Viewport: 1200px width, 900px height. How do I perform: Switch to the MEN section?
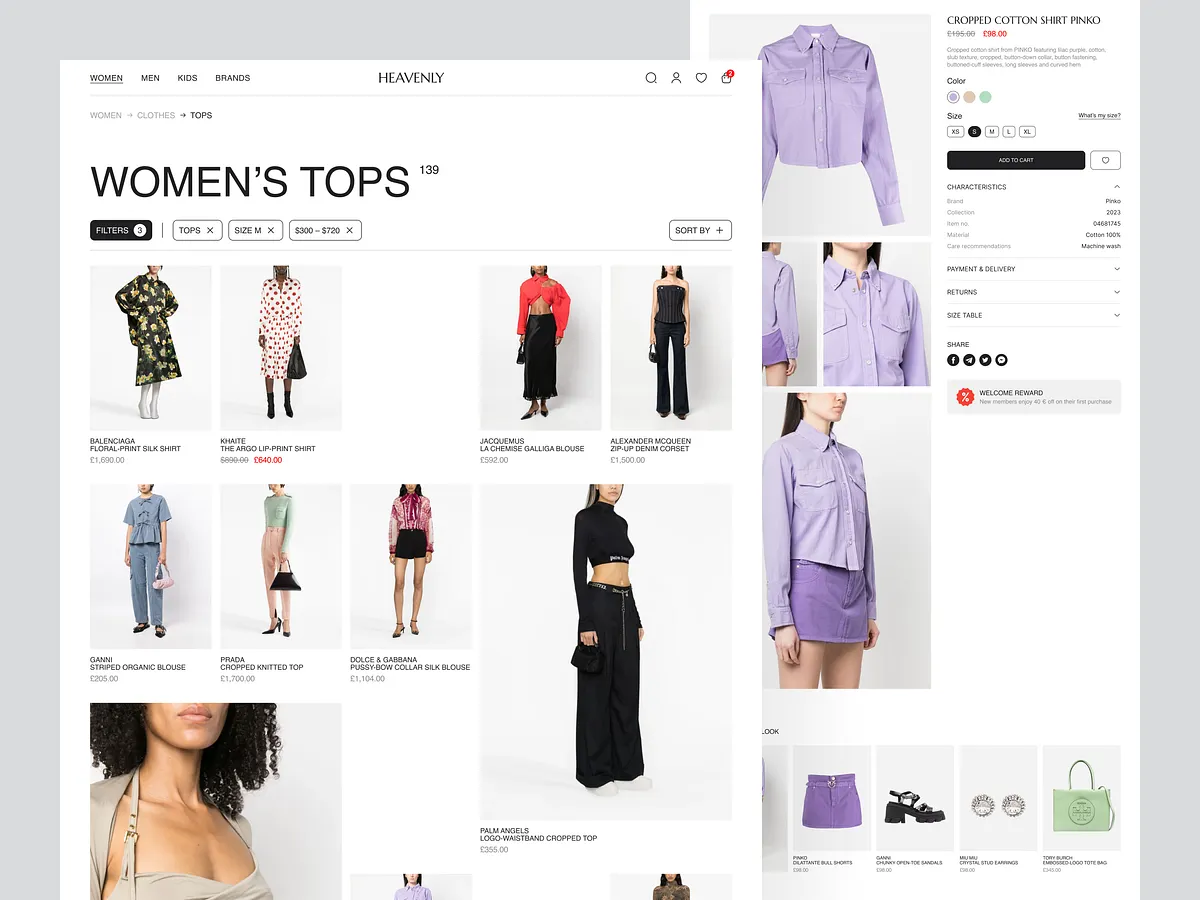[x=150, y=77]
